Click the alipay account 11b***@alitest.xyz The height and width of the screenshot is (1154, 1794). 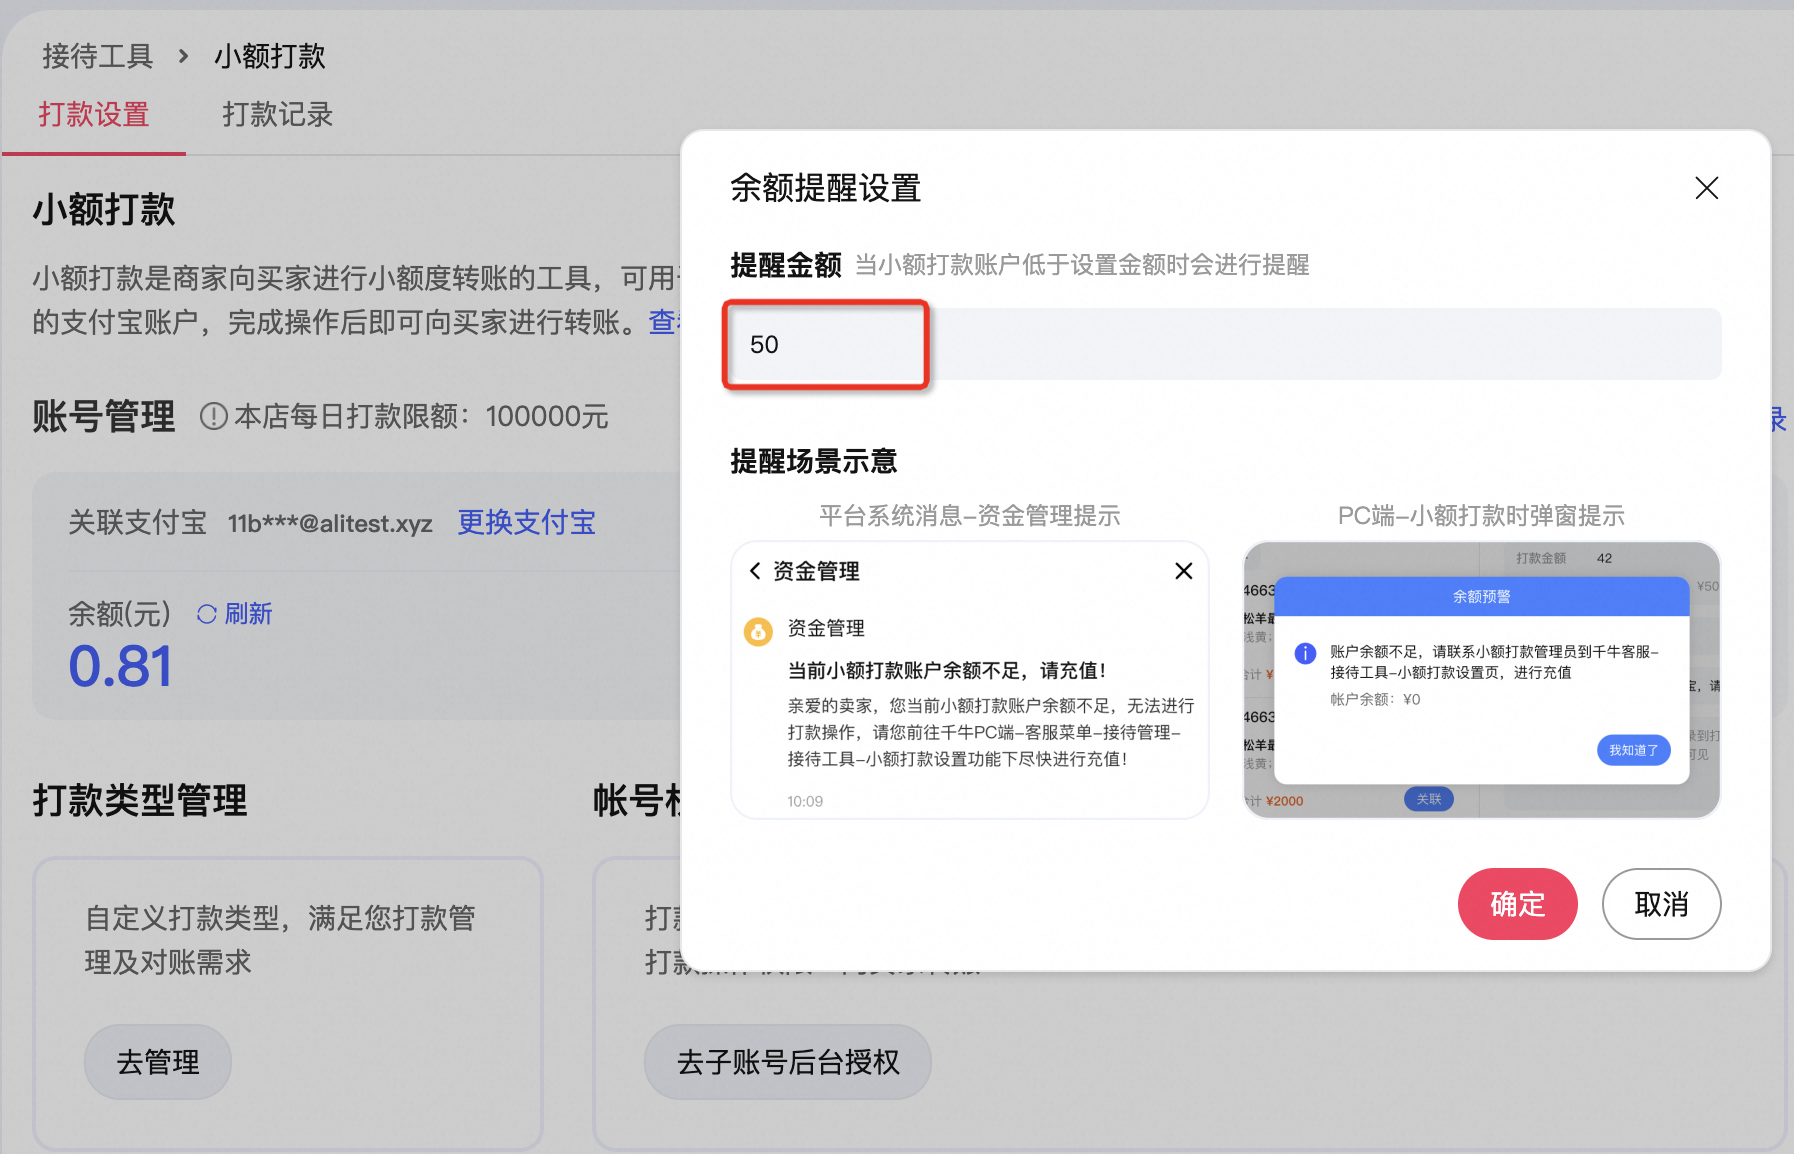(x=330, y=523)
